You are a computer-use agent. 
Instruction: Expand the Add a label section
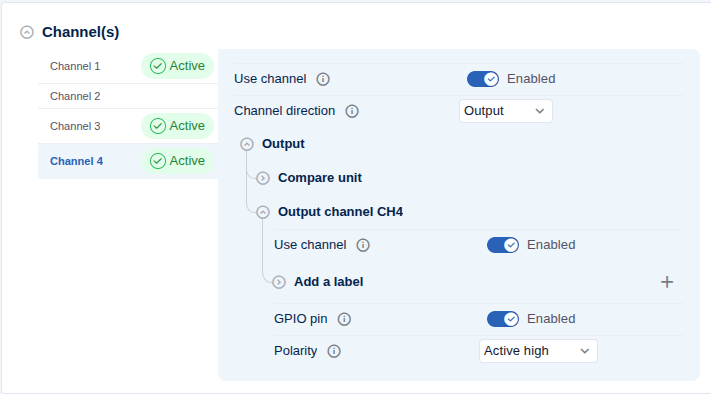279,282
